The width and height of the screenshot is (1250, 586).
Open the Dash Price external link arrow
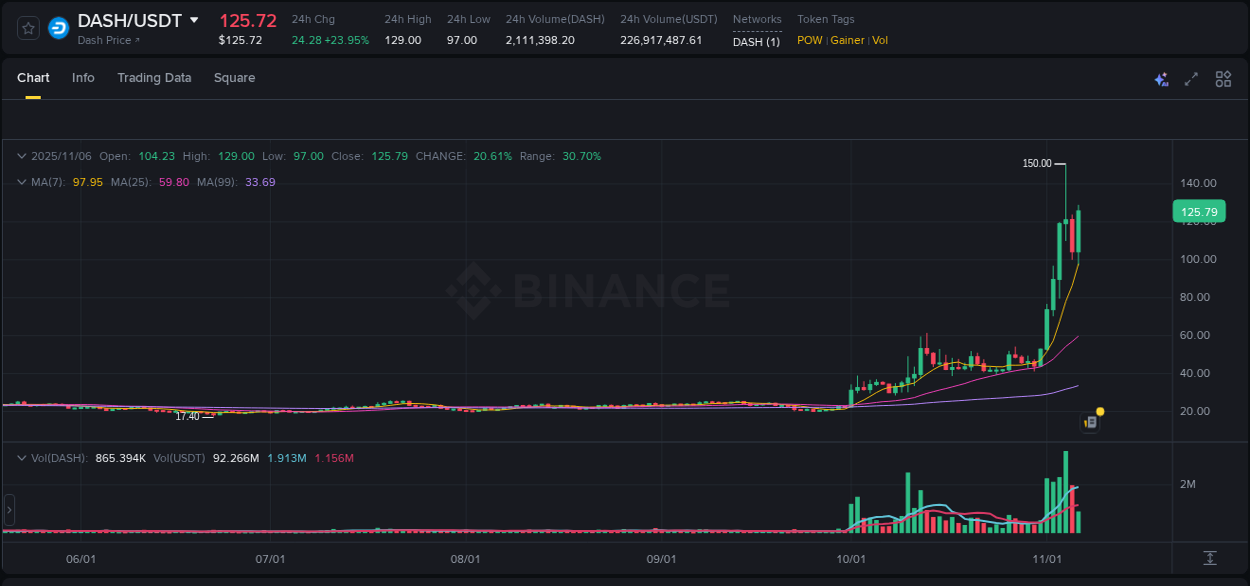pos(135,39)
